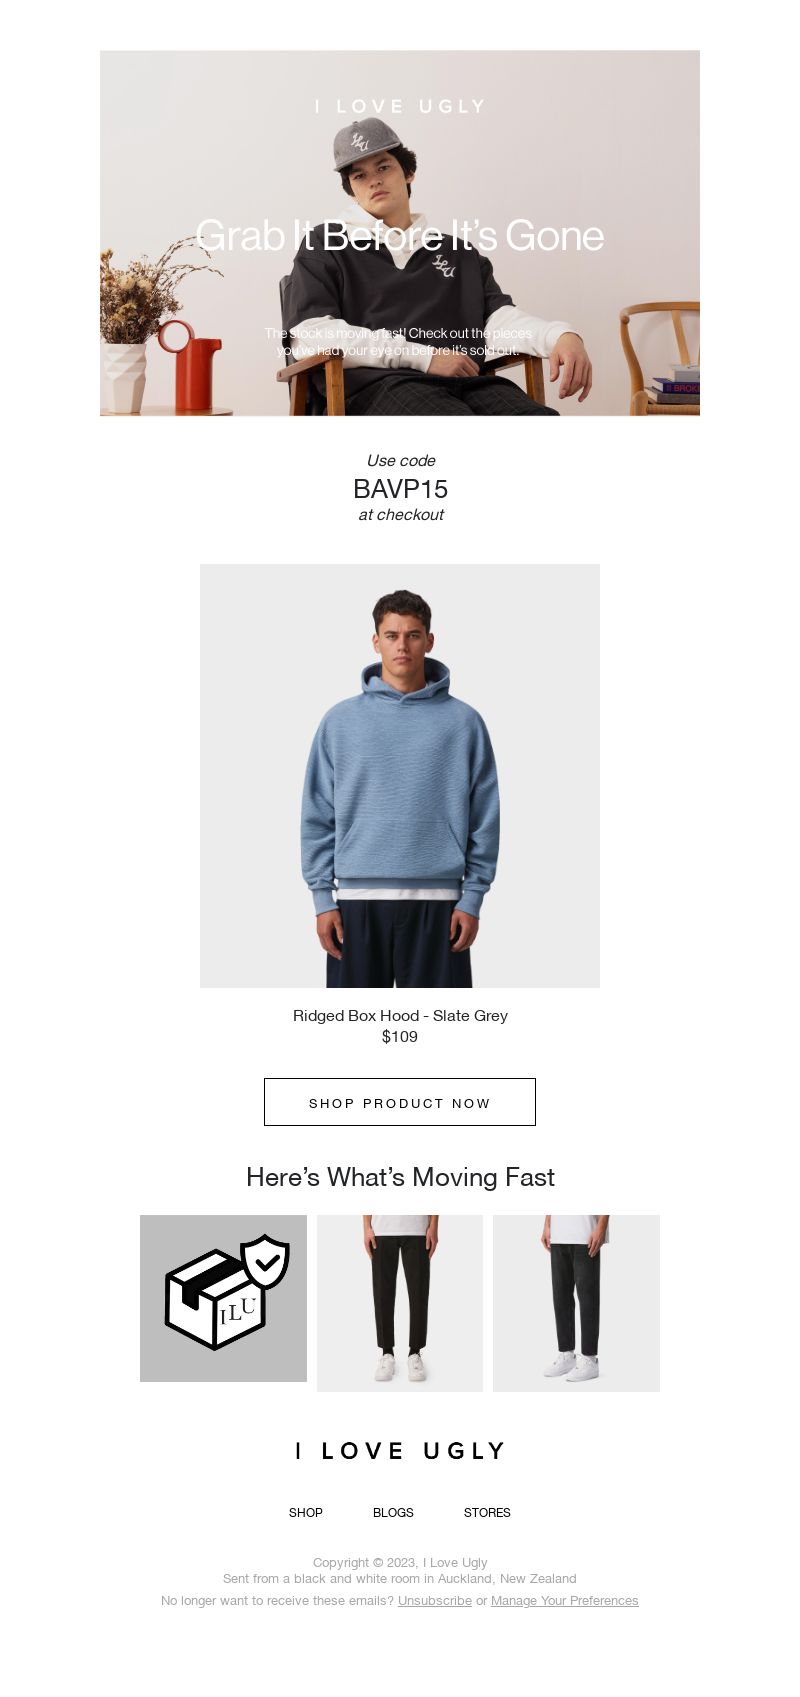Select the ILU package box icon
Image resolution: width=800 pixels, height=1697 pixels.
tap(216, 1299)
